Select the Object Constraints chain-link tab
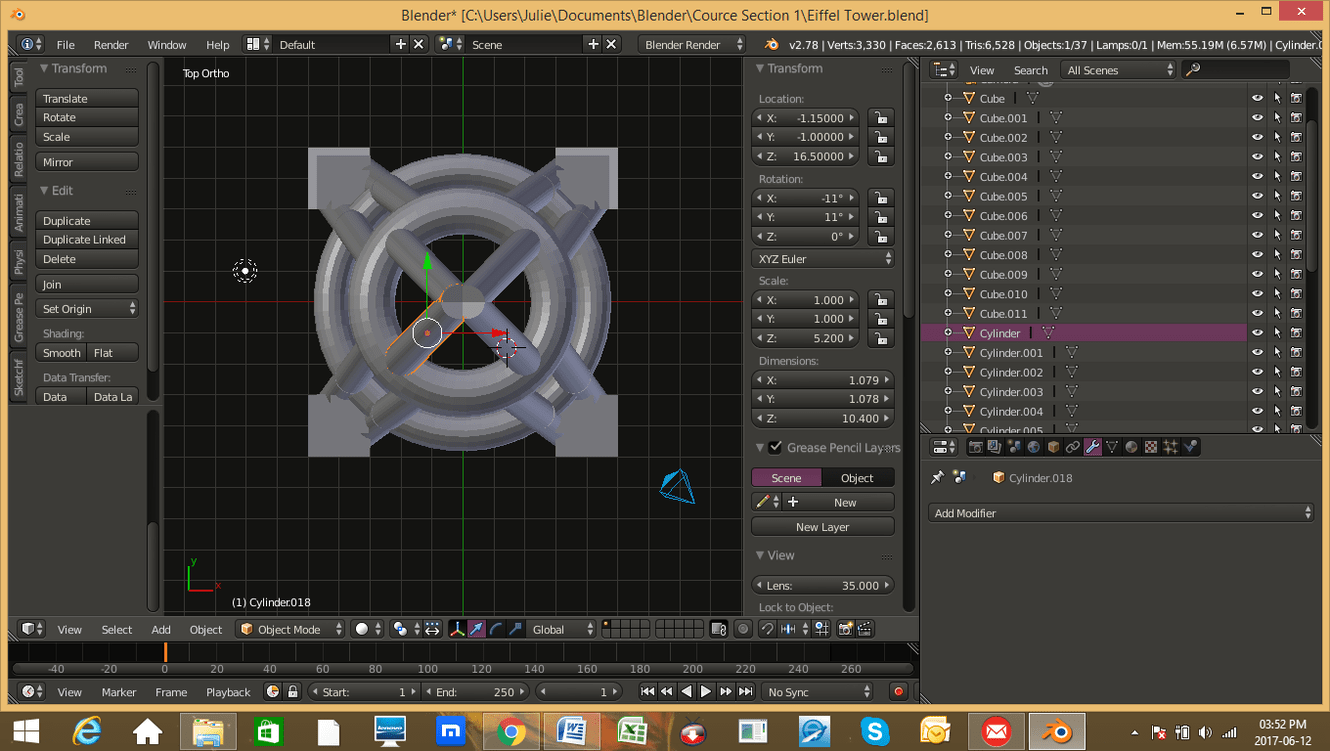Screen dimensions: 1330x751 (x=1073, y=447)
